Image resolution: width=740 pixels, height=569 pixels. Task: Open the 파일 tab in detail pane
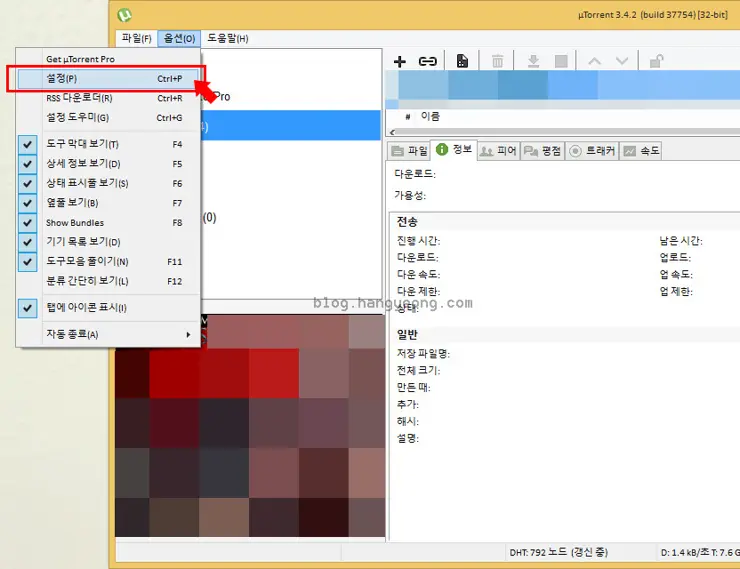coord(409,151)
